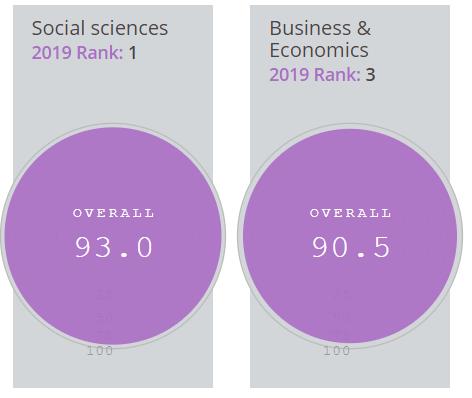472x398 pixels.
Task: Click the word Economics in the heading
Action: (x=319, y=50)
